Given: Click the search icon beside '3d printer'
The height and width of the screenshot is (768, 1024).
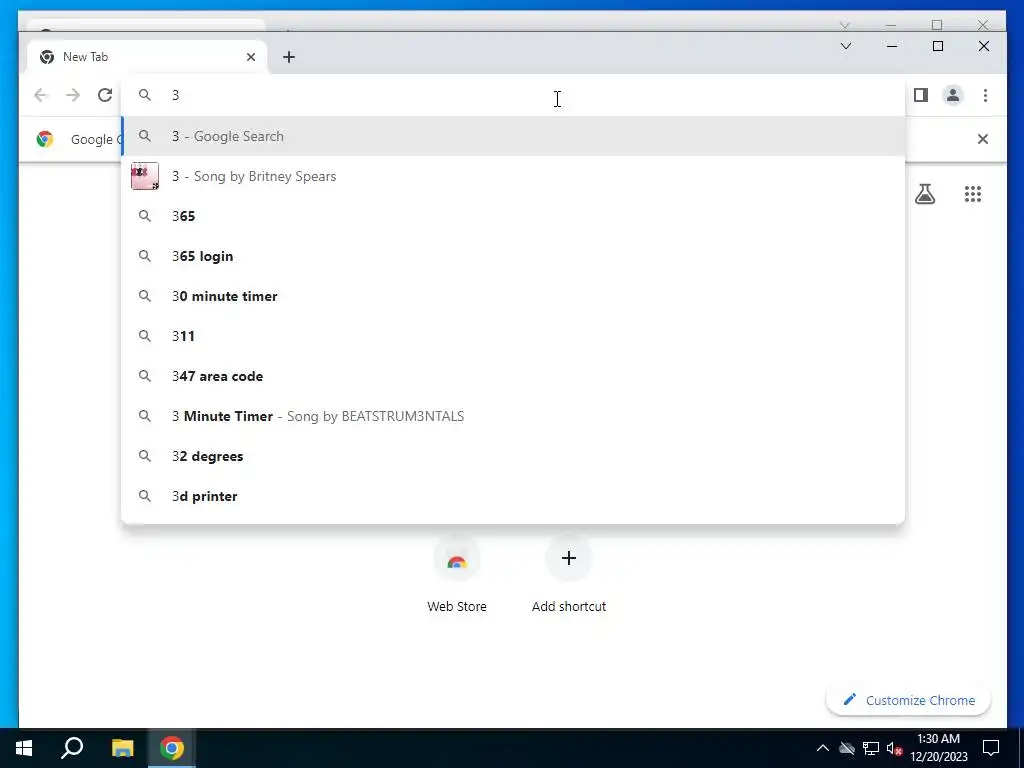Looking at the screenshot, I should [145, 496].
